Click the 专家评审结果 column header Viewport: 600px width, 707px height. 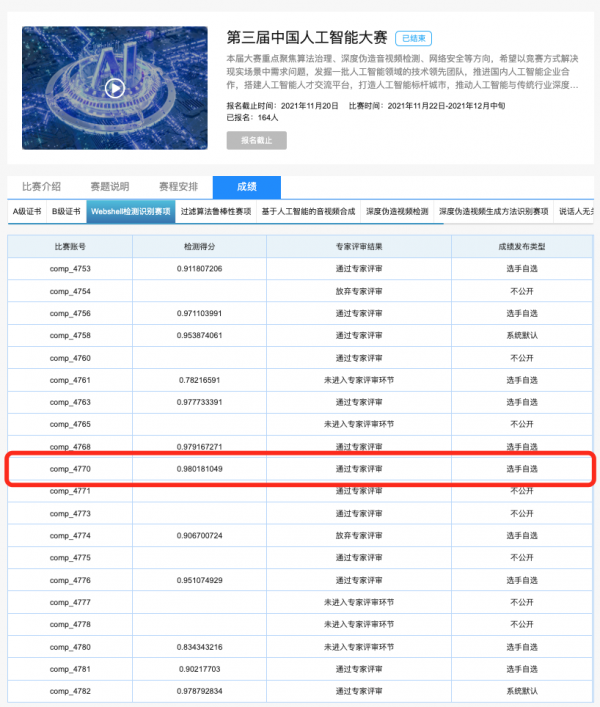click(x=359, y=247)
